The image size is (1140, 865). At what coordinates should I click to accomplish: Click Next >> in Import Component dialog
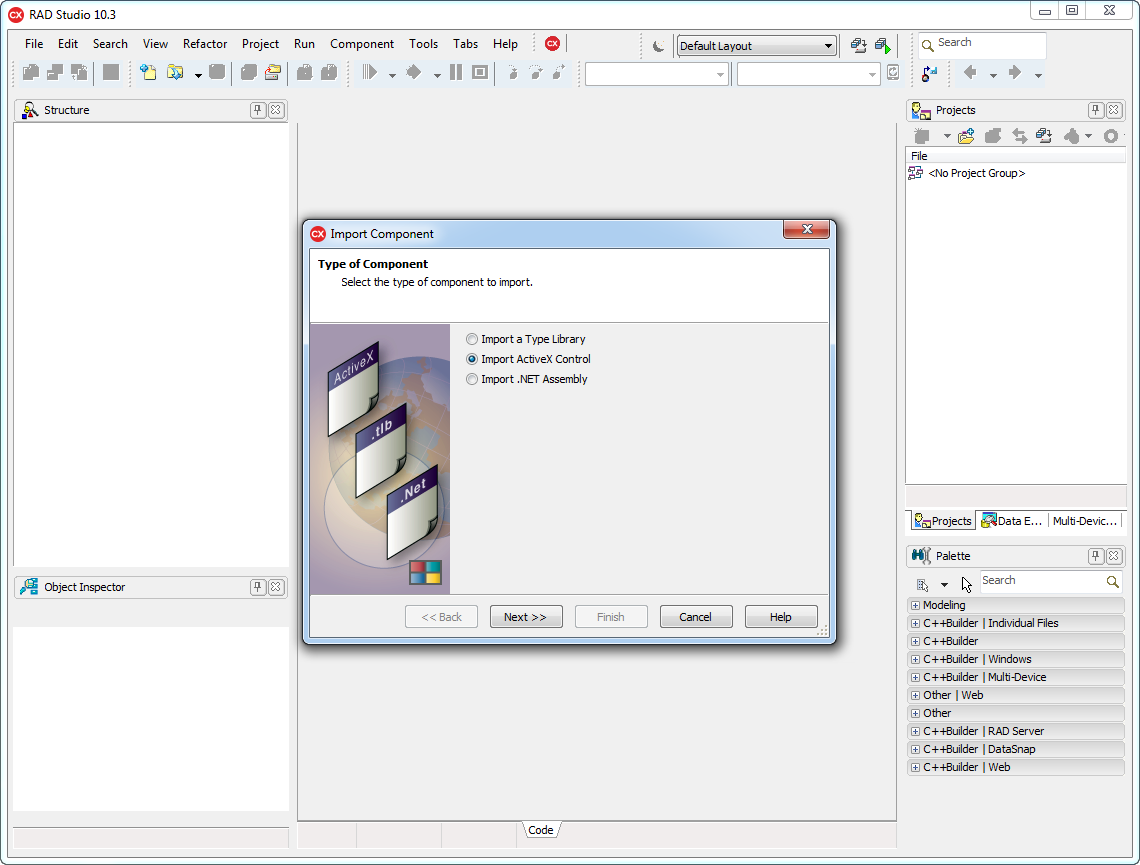pos(526,616)
